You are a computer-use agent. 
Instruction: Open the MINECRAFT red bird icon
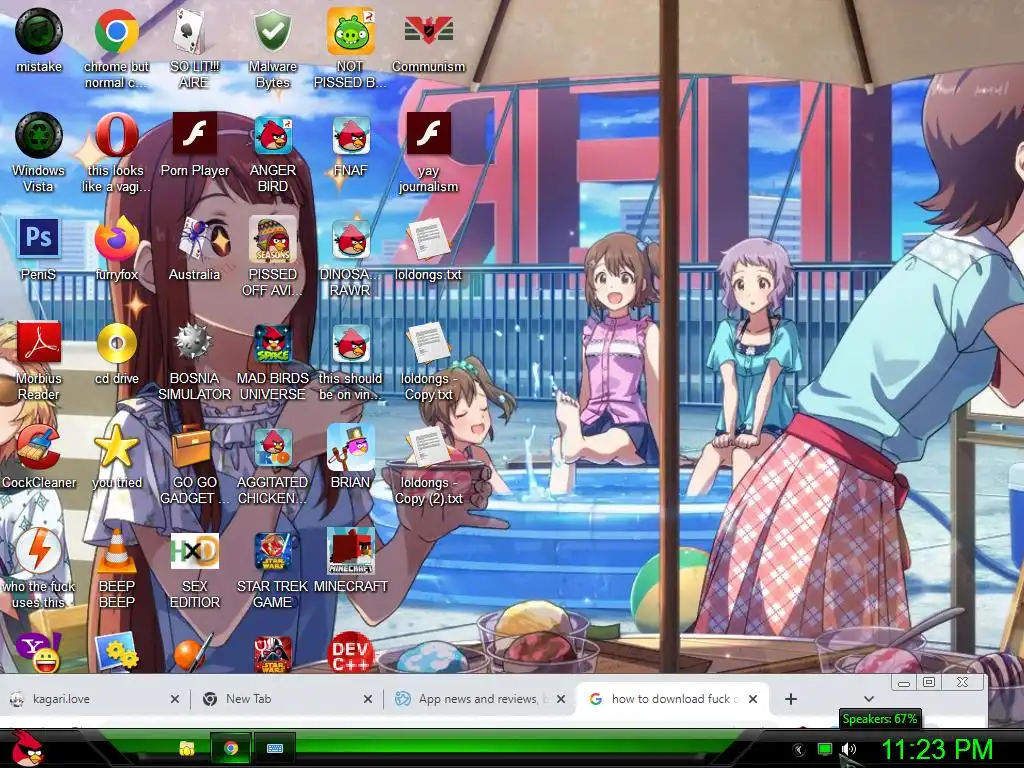point(350,560)
